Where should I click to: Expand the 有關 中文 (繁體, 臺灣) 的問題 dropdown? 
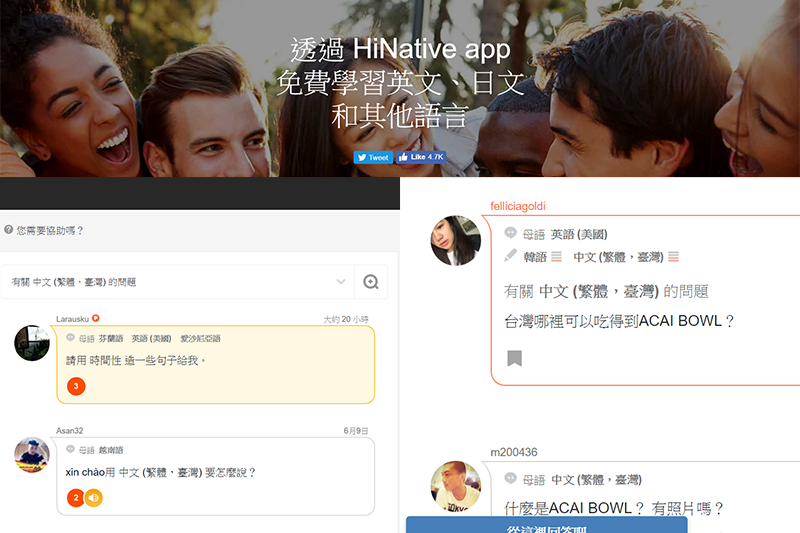[178, 282]
